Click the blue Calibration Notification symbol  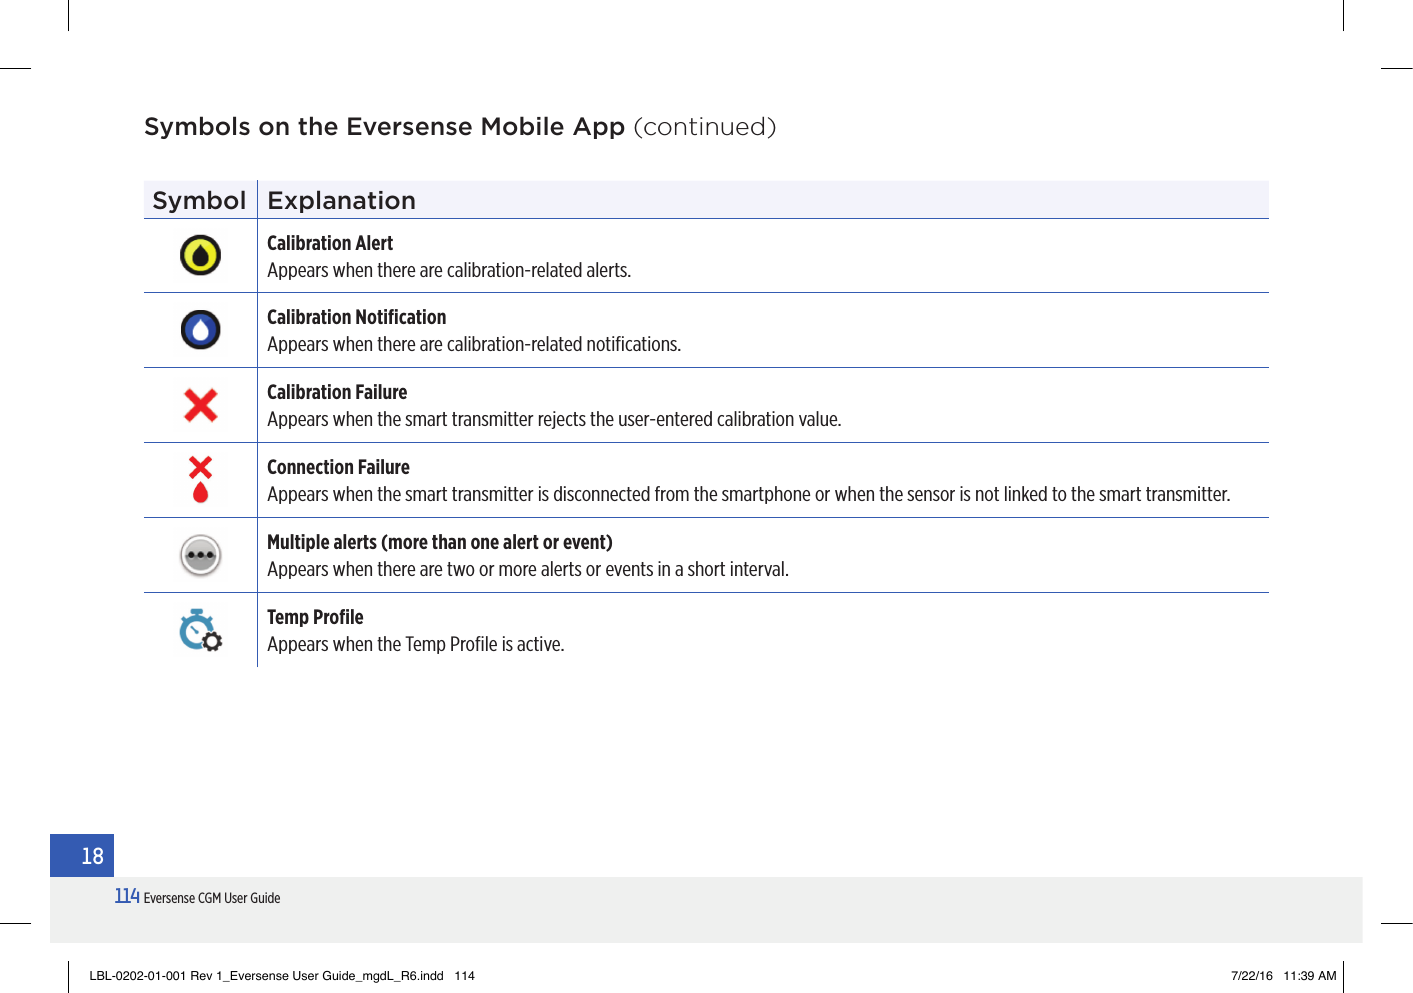pyautogui.click(x=200, y=330)
